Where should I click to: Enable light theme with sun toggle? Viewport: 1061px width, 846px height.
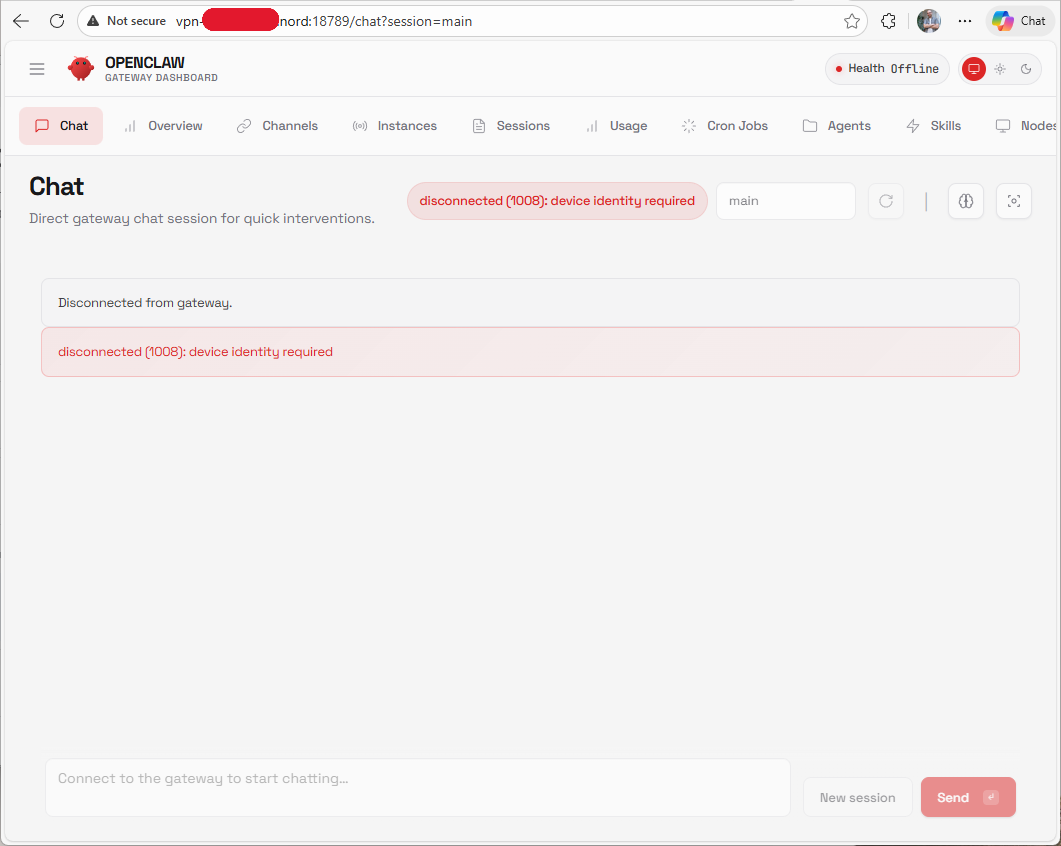point(999,69)
